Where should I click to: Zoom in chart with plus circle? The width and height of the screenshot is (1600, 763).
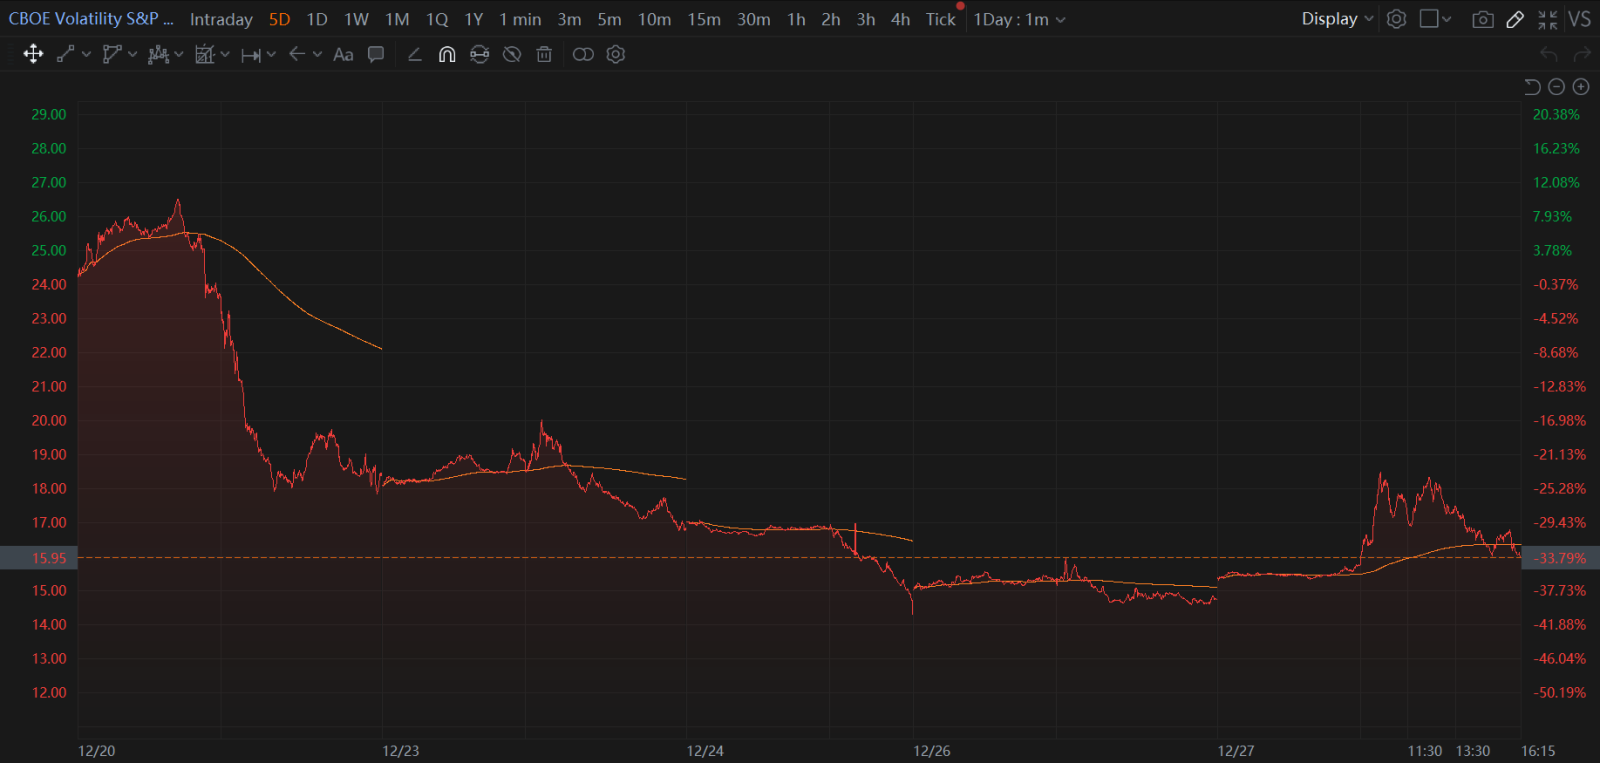point(1581,87)
